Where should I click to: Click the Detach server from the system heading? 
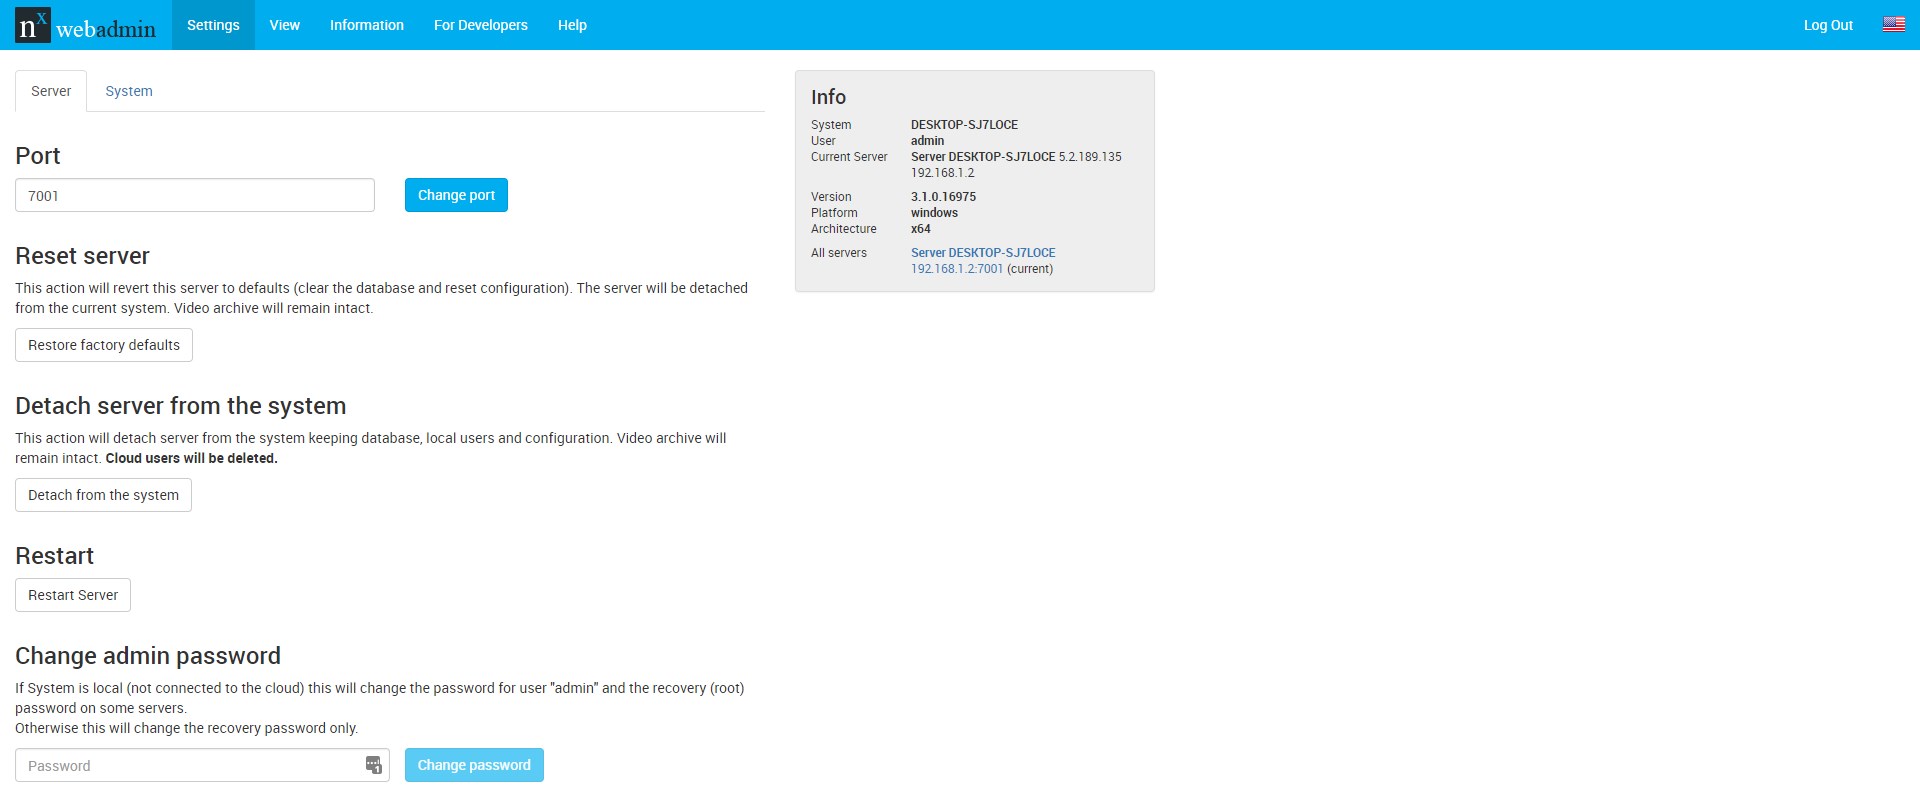click(x=181, y=406)
